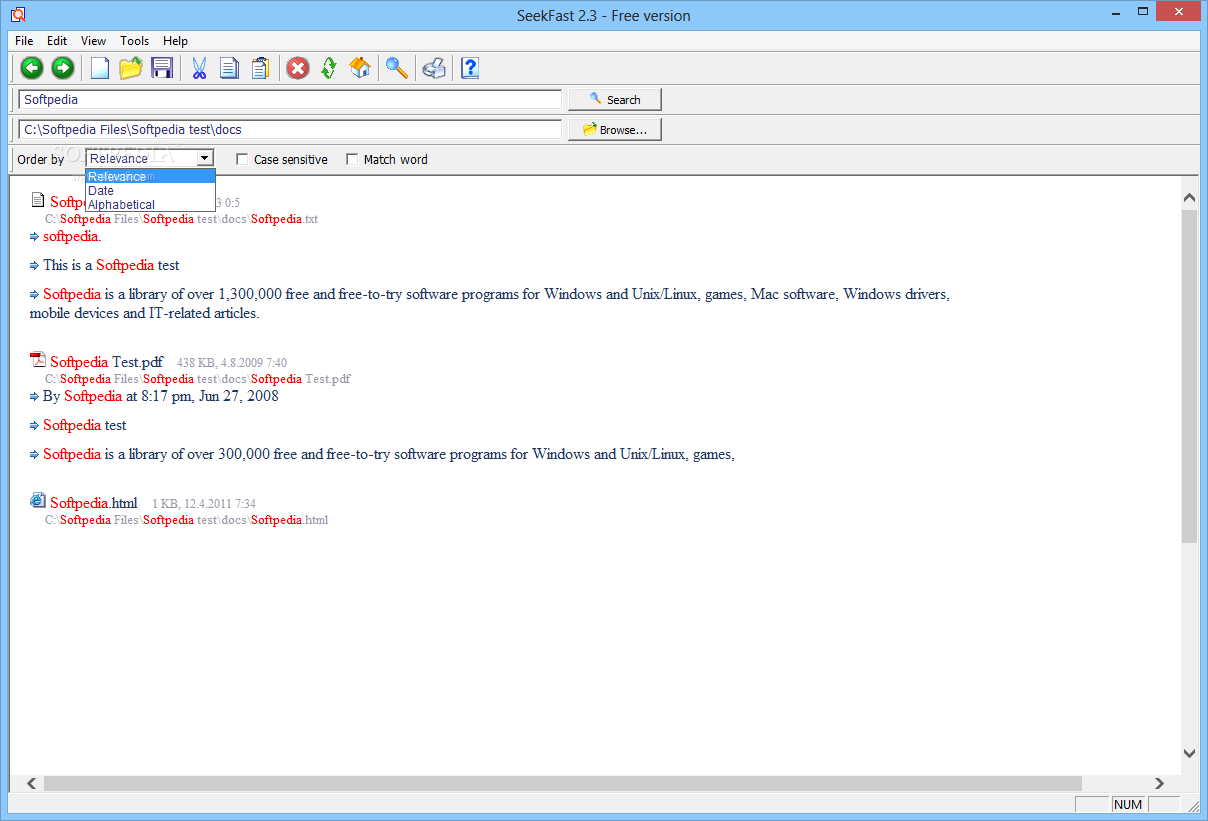Pick Alphabetical in the Order by list
Viewport: 1208px width, 821px height.
pyautogui.click(x=150, y=205)
